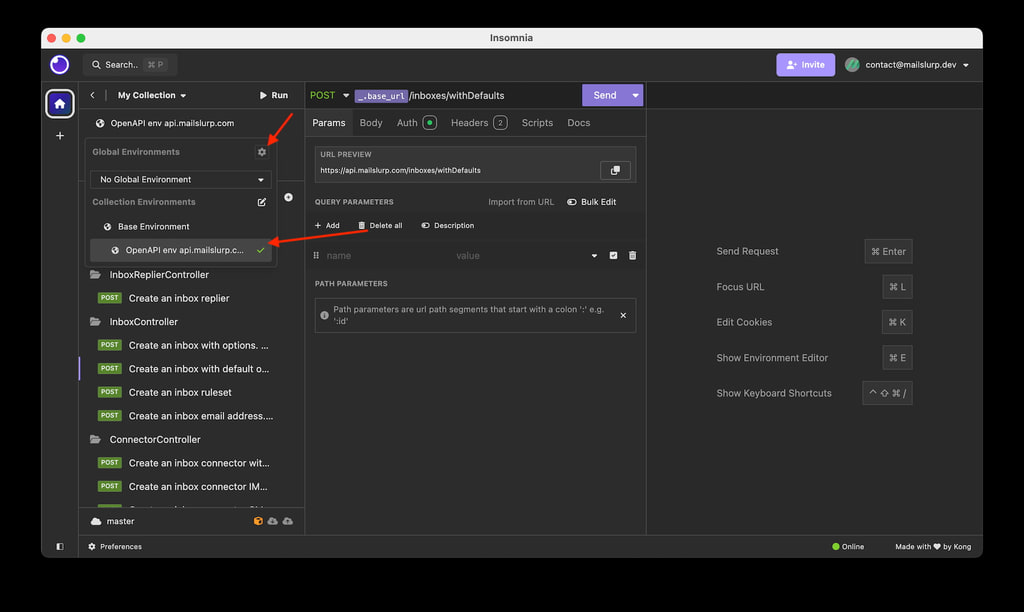The image size is (1024, 612).
Task: Toggle the sidebar panel icon
Action: click(x=59, y=547)
